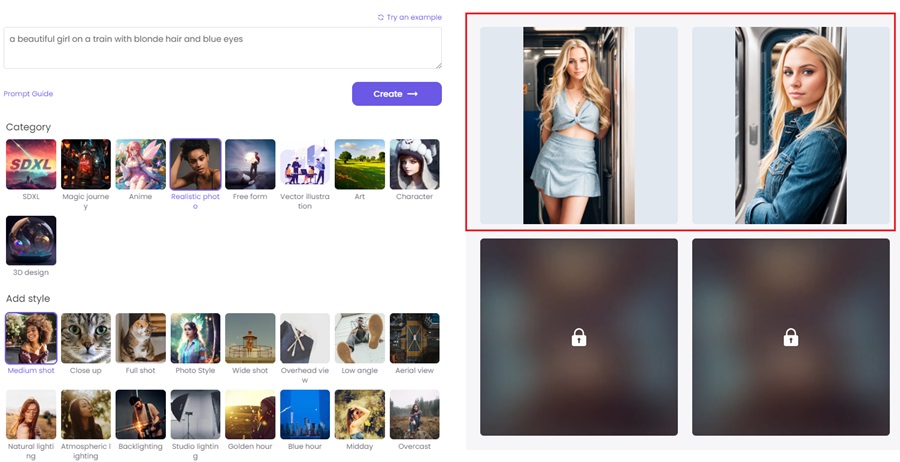Choose the 3D design category

coord(31,241)
